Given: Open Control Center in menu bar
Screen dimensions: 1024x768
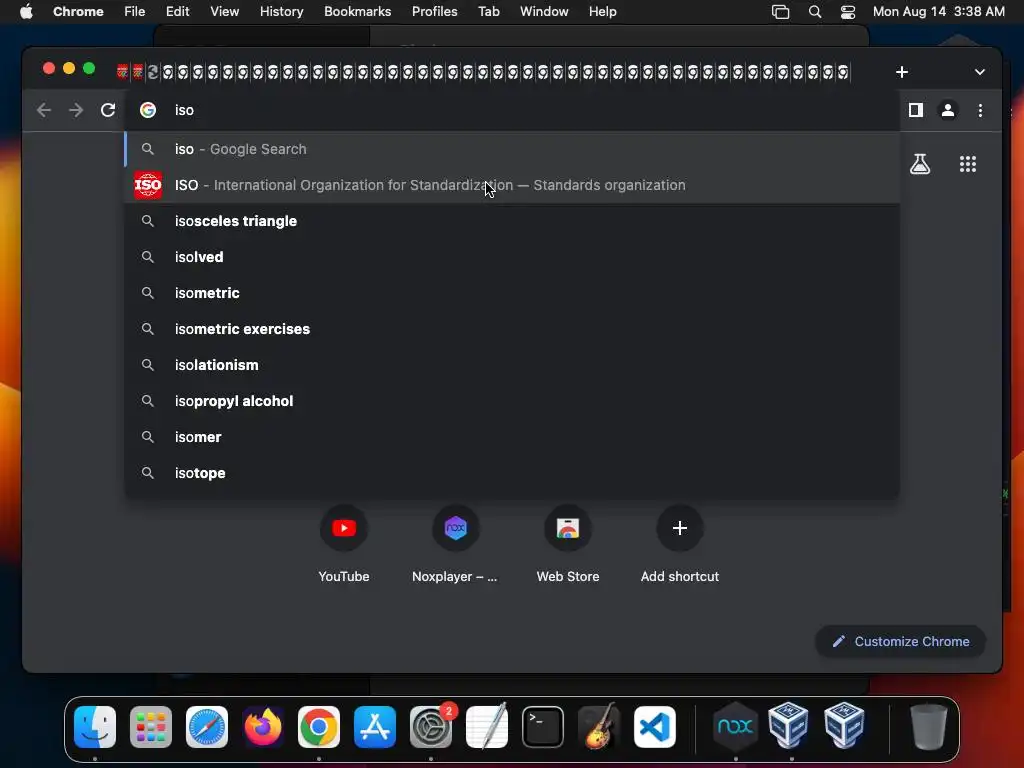Looking at the screenshot, I should pos(848,12).
